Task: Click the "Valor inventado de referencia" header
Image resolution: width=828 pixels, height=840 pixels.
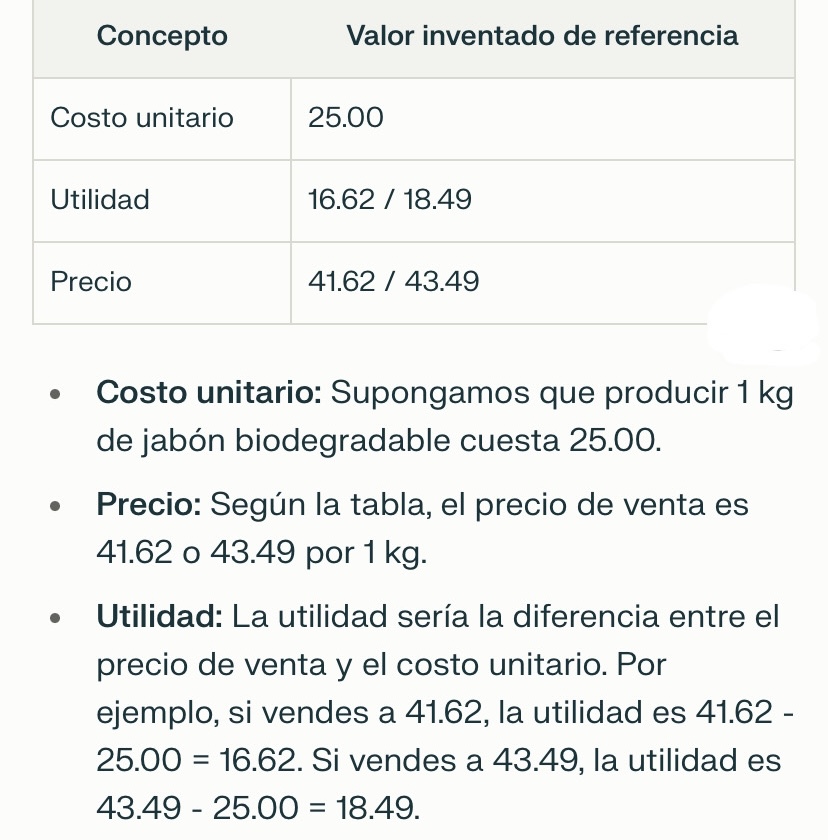Action: (542, 37)
